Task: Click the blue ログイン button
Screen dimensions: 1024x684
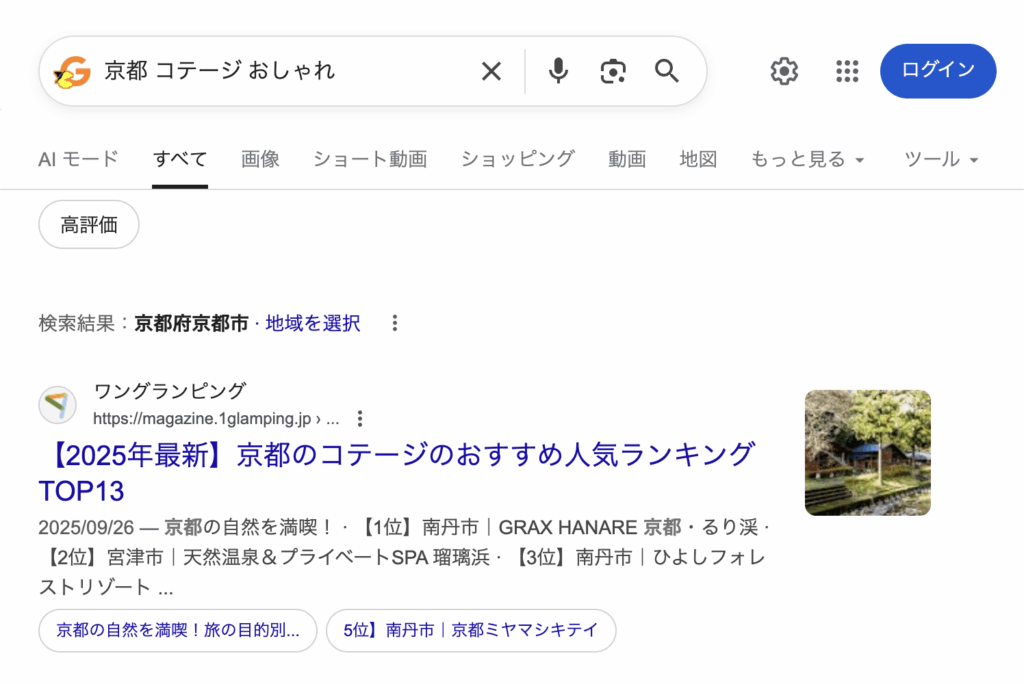Action: click(937, 71)
